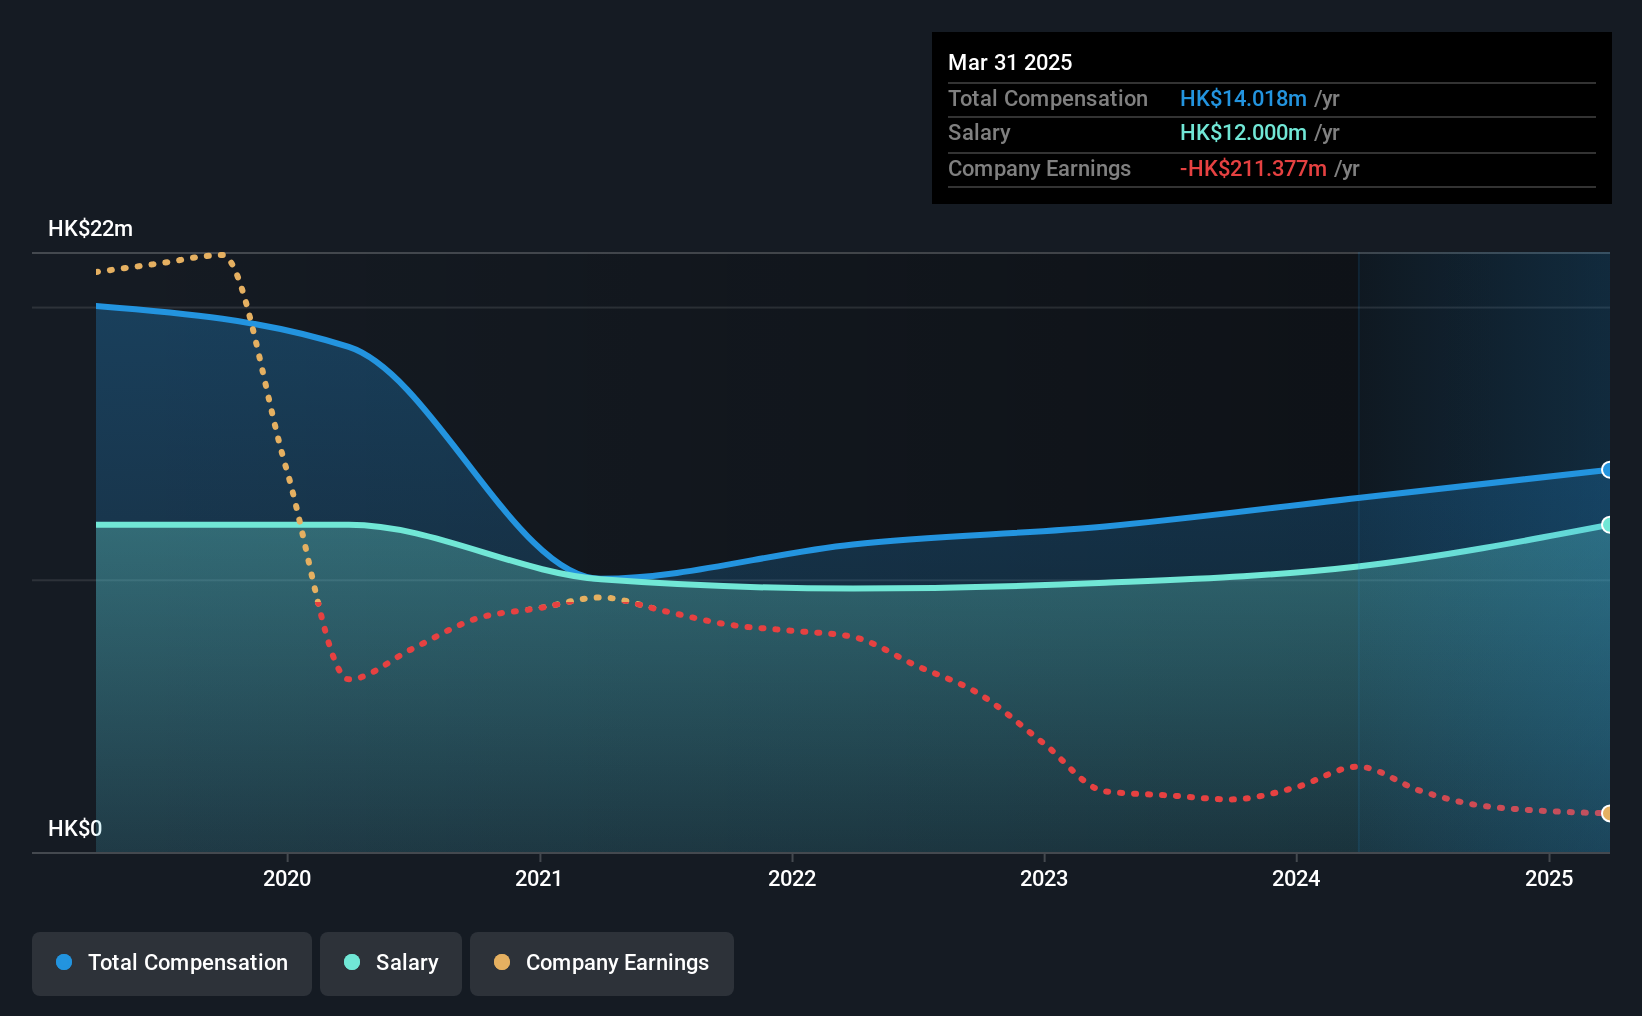Click the 2025 x-axis label
Image resolution: width=1642 pixels, height=1016 pixels.
click(1549, 879)
